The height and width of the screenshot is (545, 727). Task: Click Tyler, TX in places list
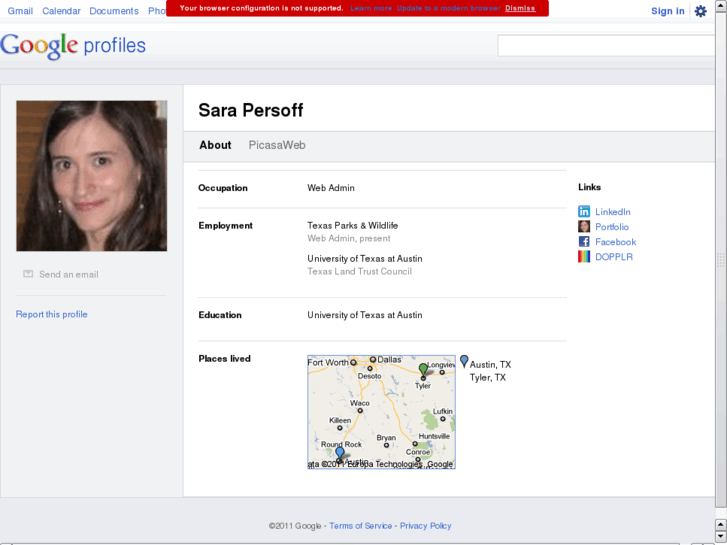[487, 378]
